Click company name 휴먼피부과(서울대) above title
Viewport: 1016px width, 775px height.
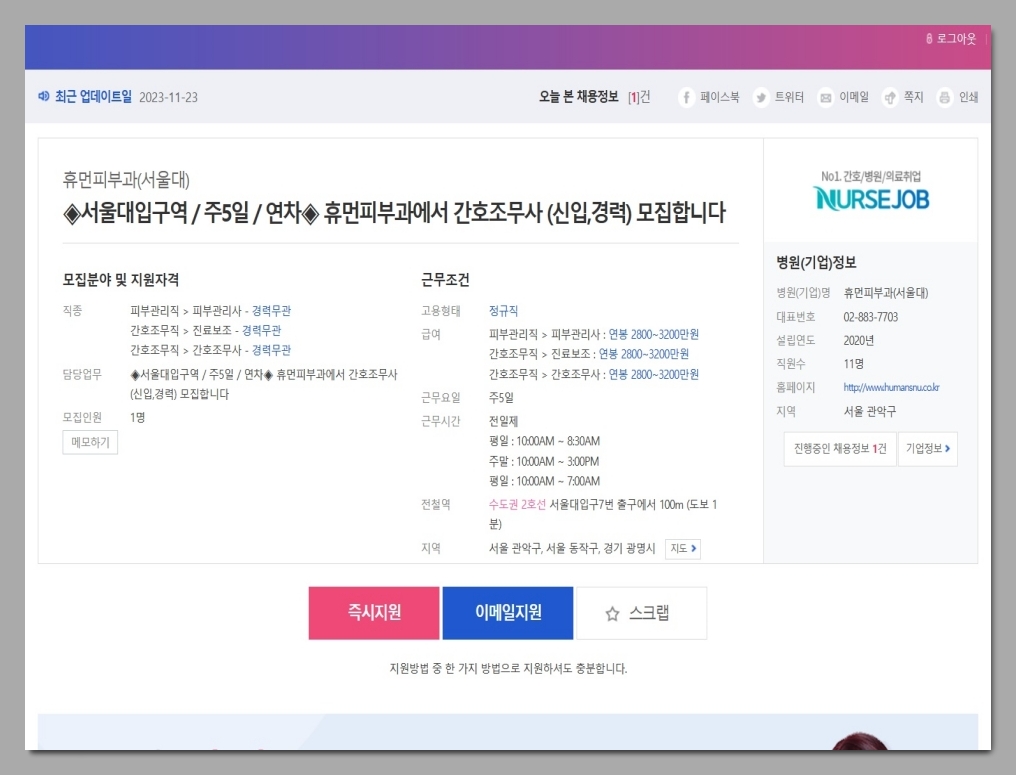[x=126, y=179]
